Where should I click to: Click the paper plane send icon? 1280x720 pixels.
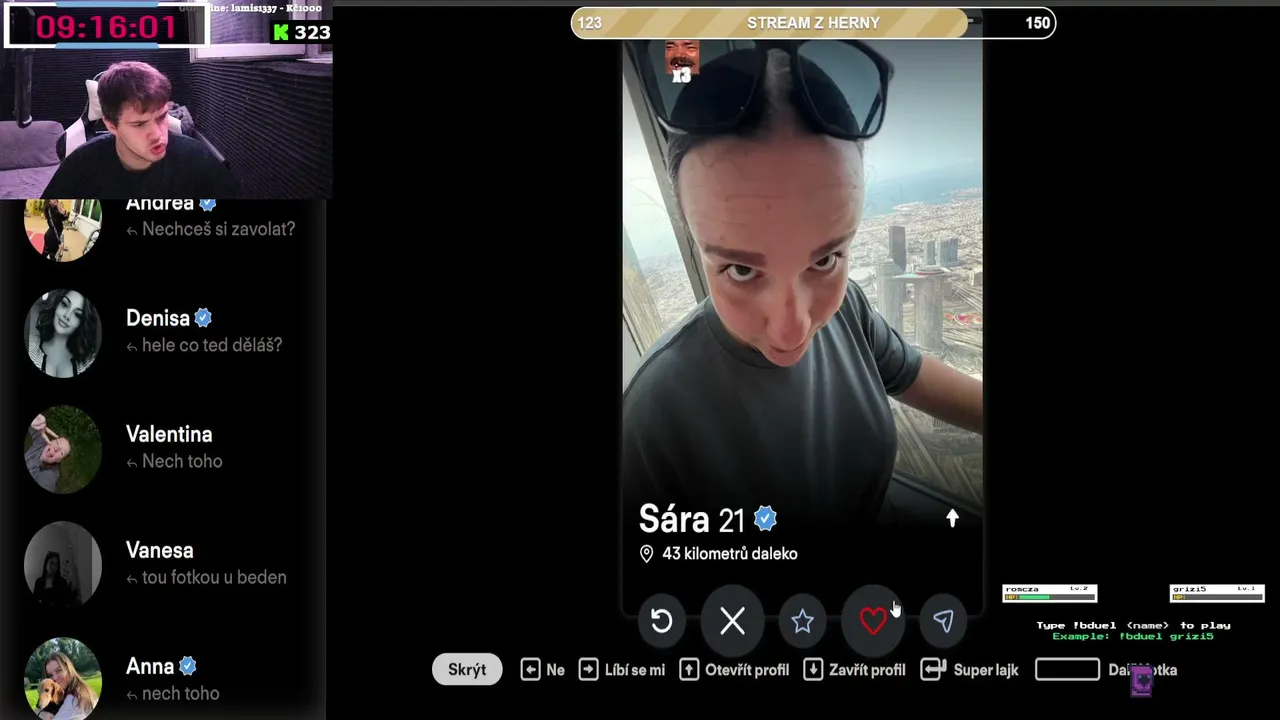point(943,621)
